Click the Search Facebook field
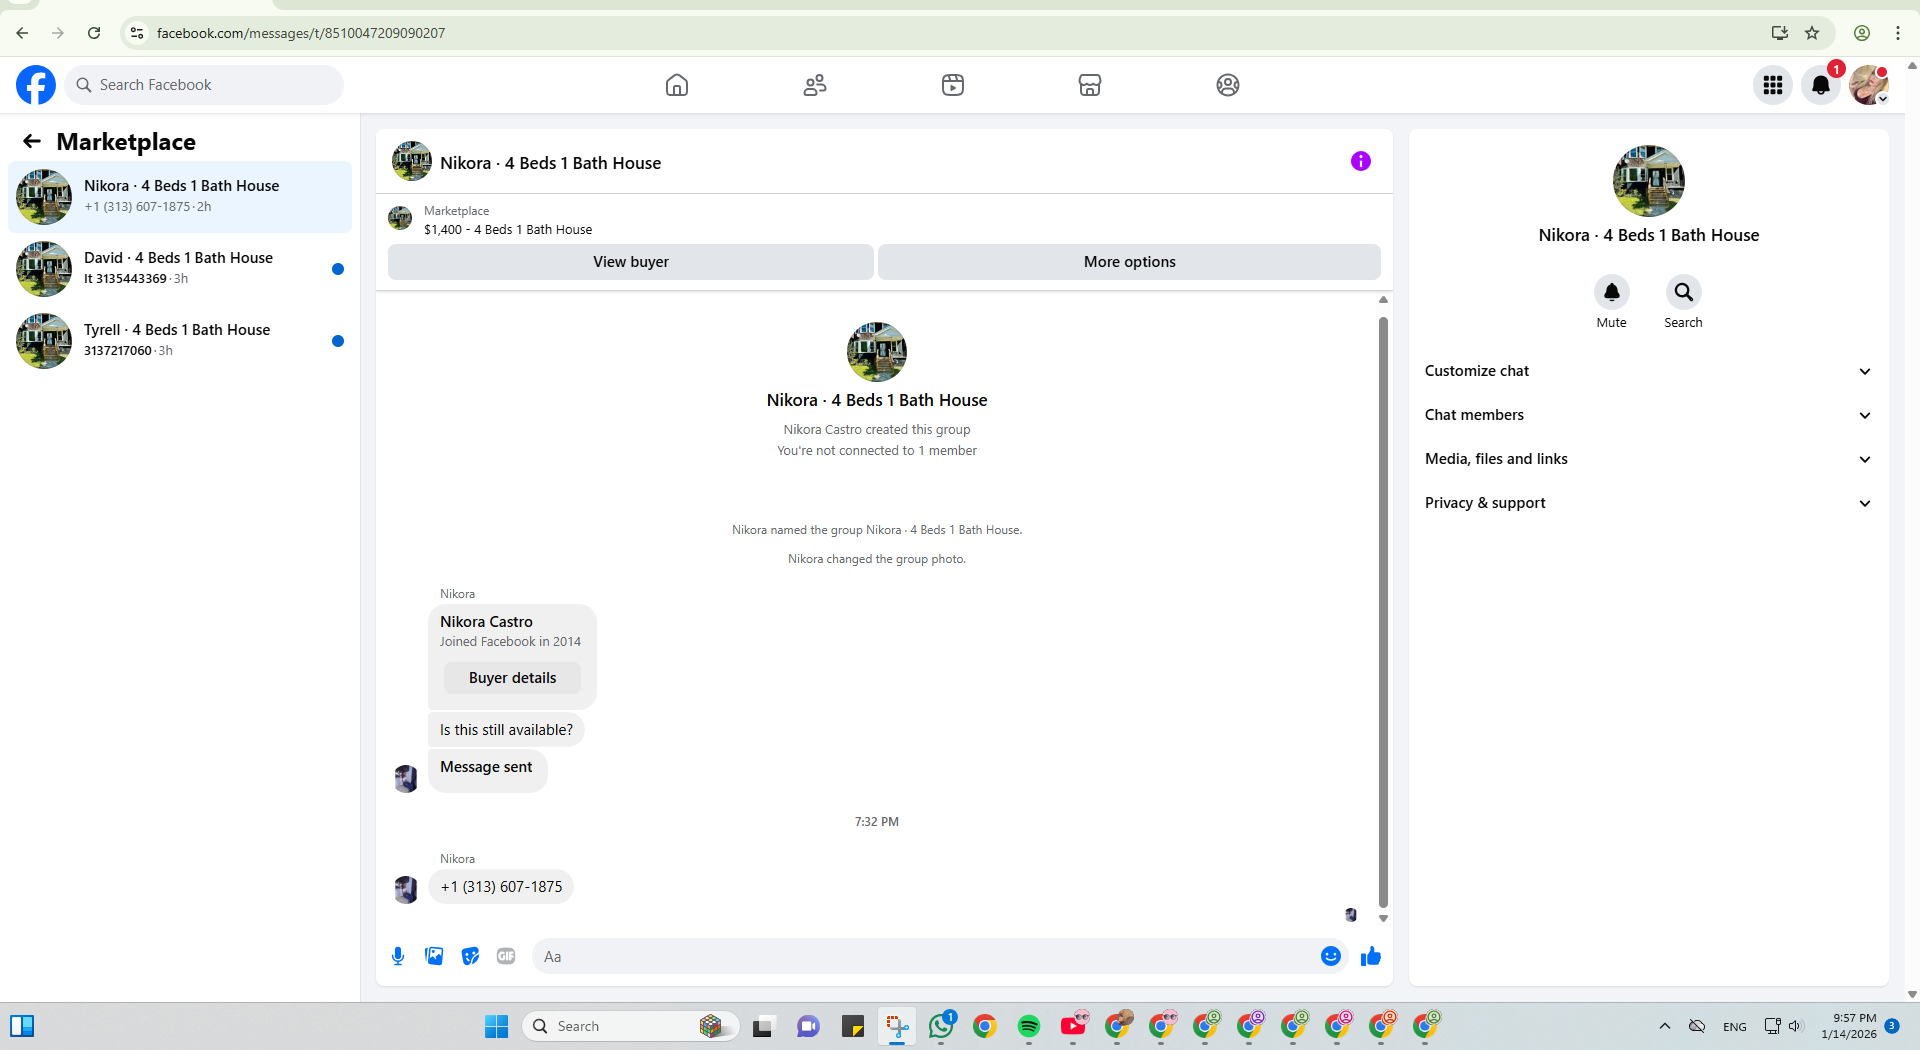This screenshot has height=1050, width=1920. [x=205, y=85]
